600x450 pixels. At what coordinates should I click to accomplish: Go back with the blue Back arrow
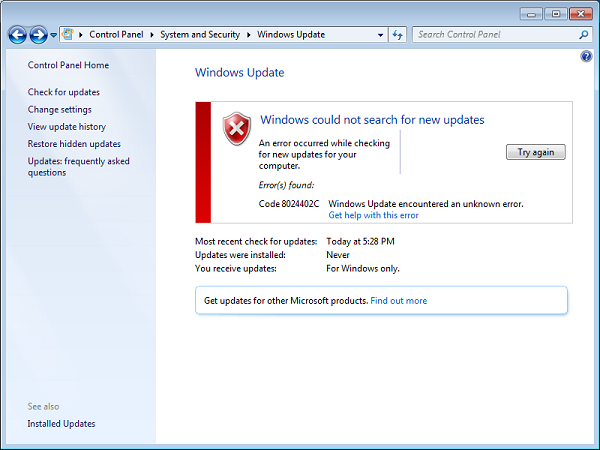pyautogui.click(x=17, y=35)
